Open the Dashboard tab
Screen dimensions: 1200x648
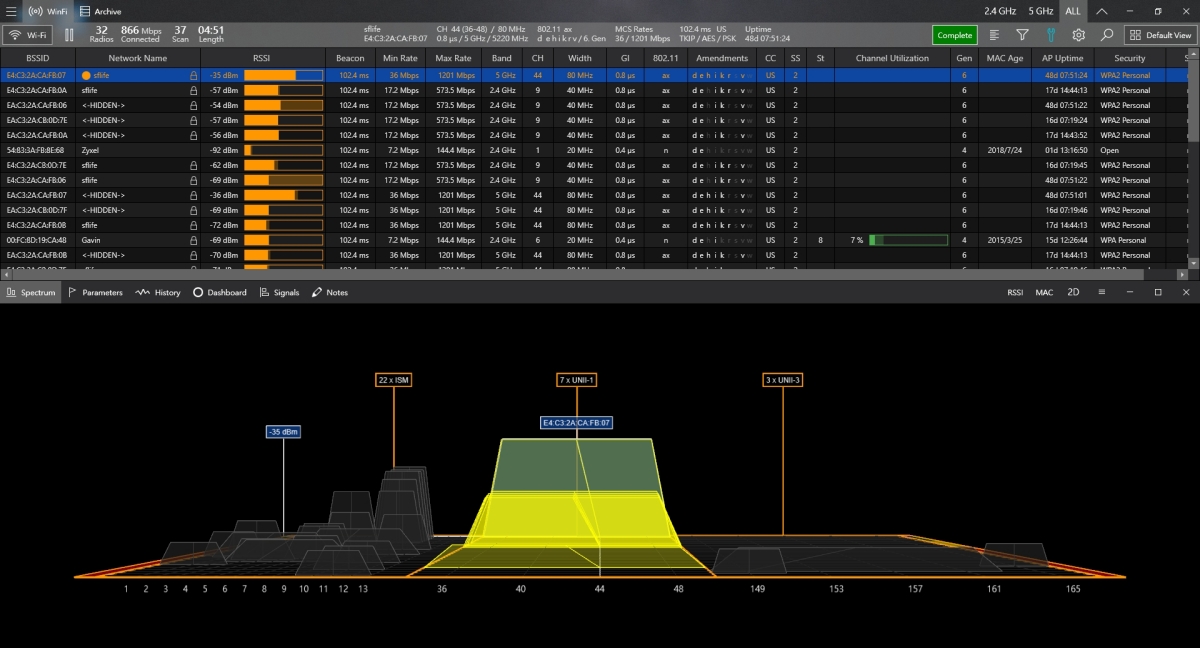[219, 292]
